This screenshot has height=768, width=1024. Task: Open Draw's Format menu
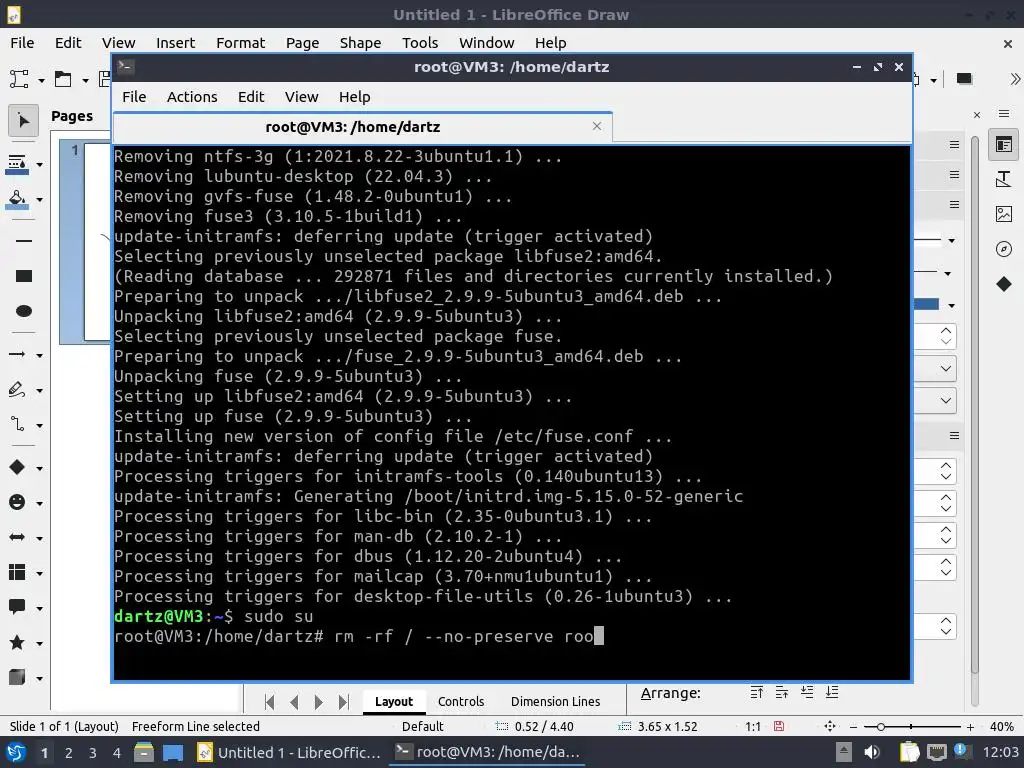coord(240,43)
